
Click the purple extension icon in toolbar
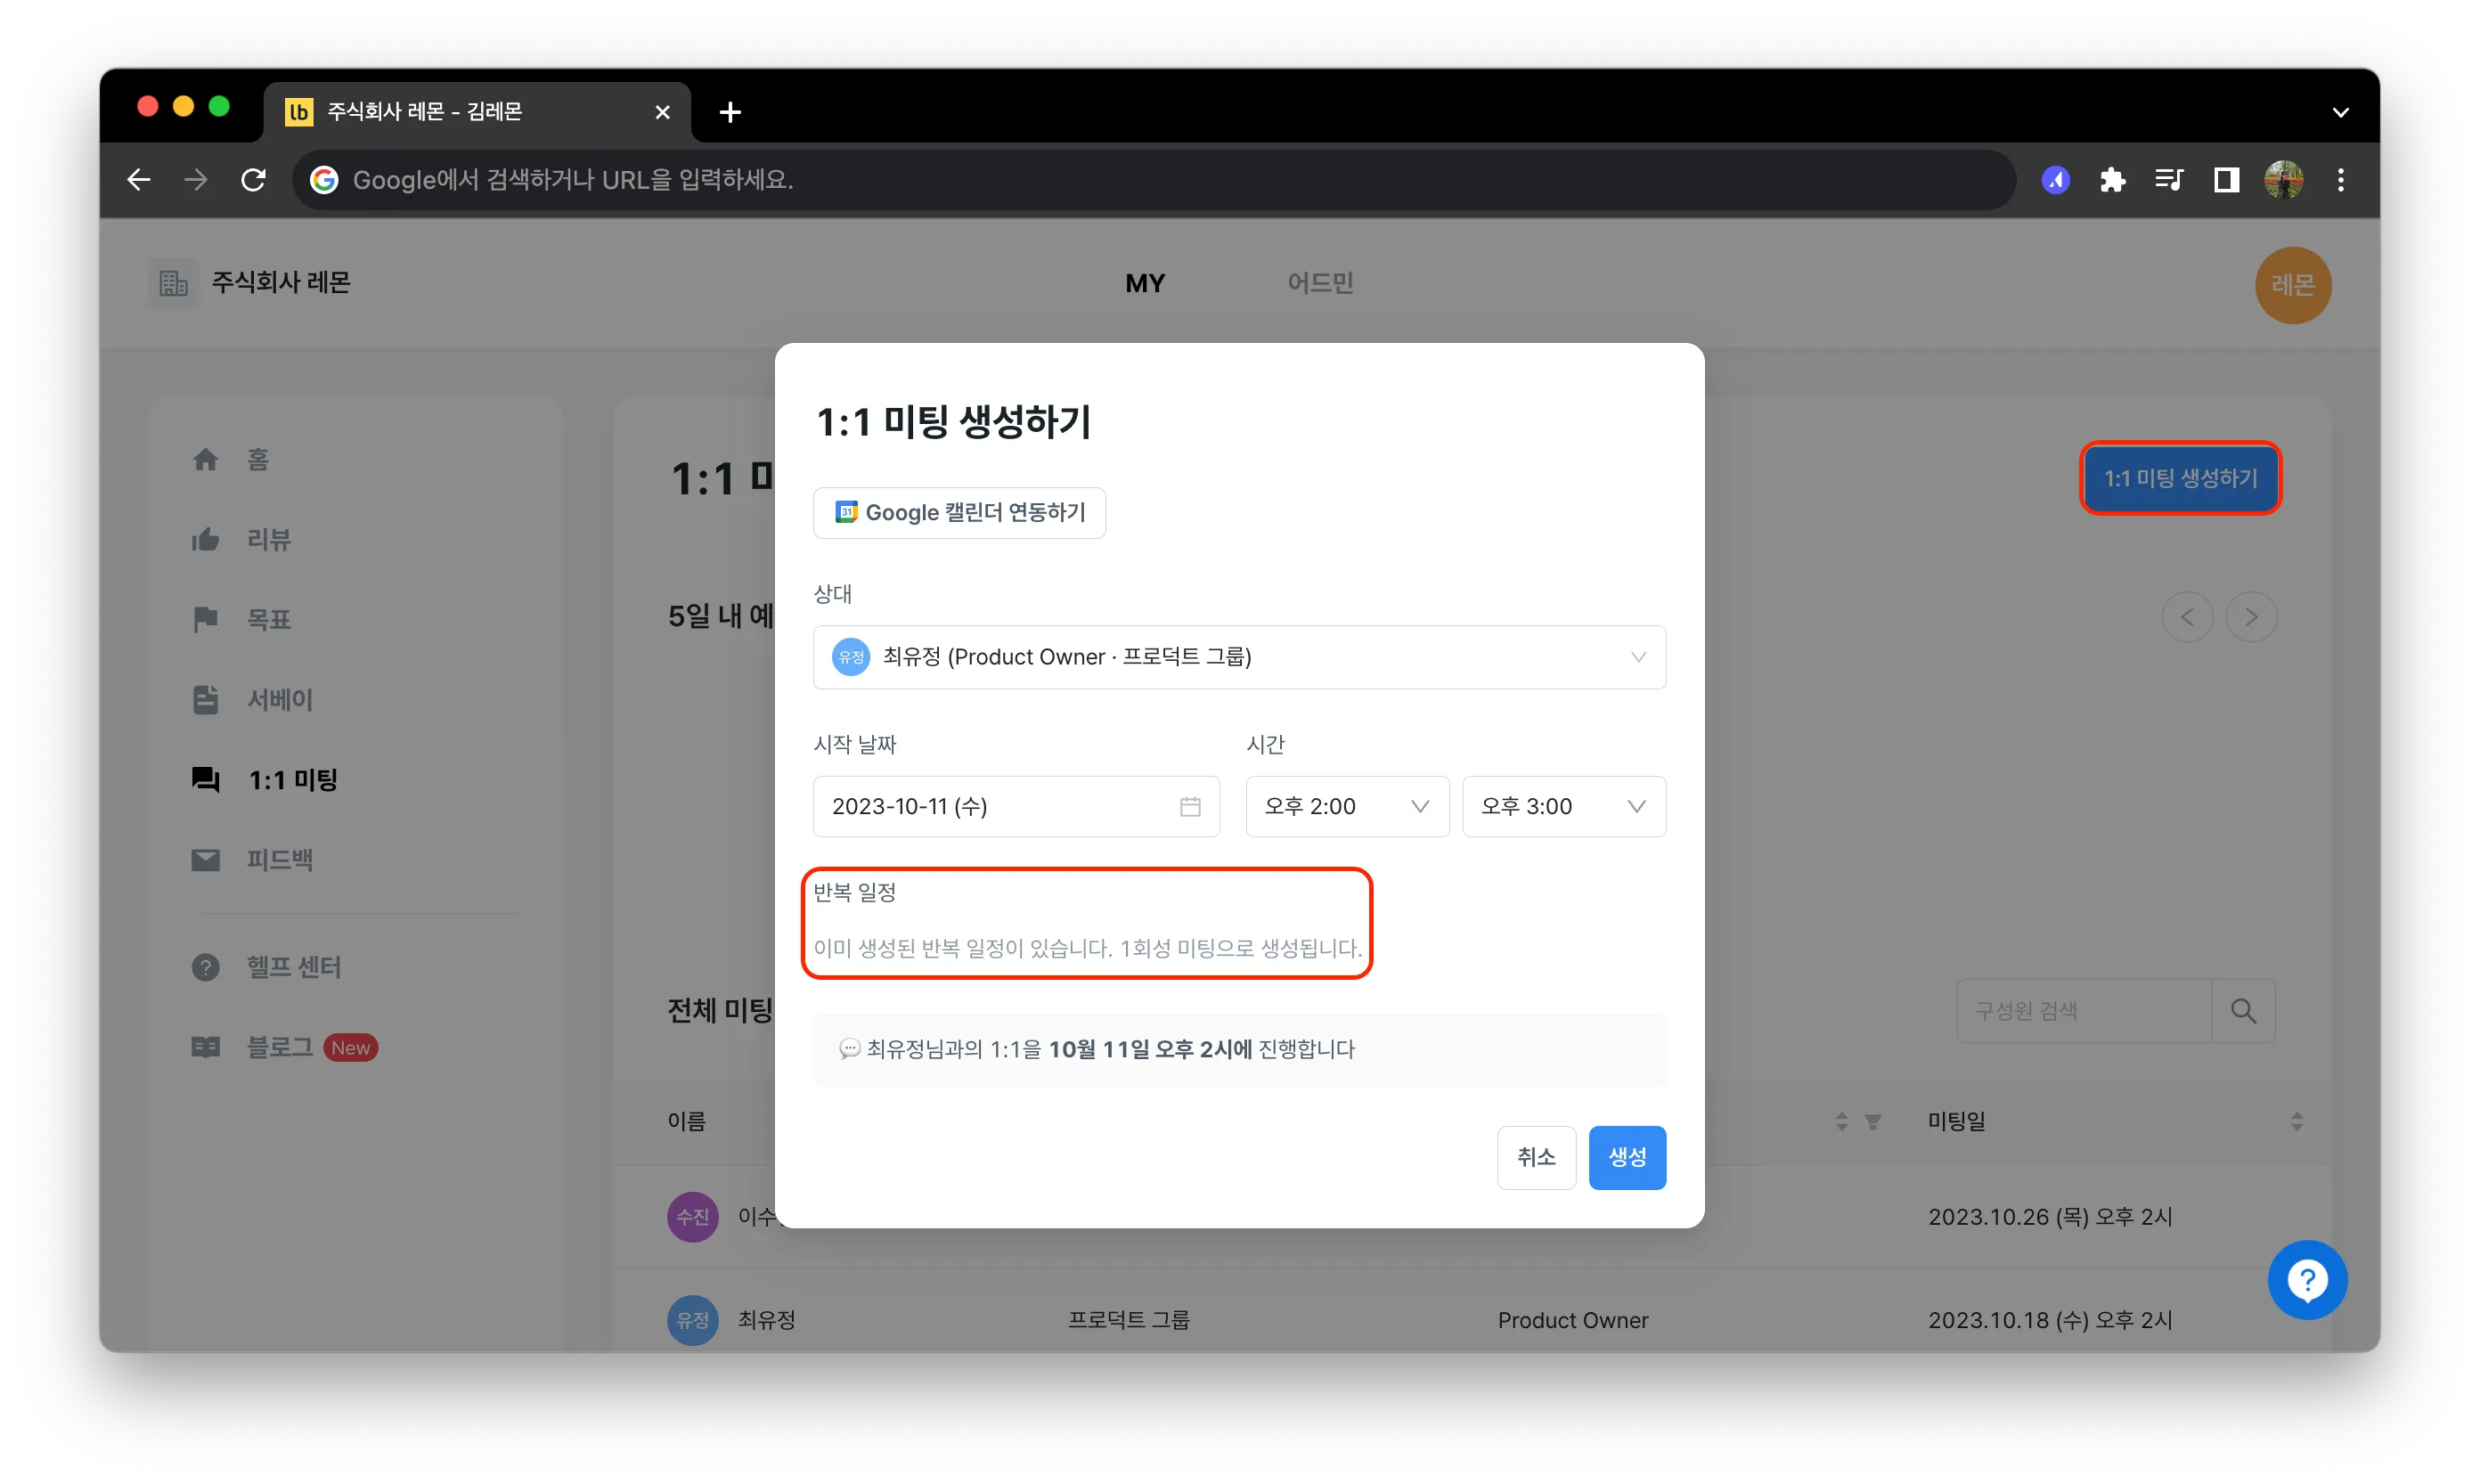(2056, 180)
